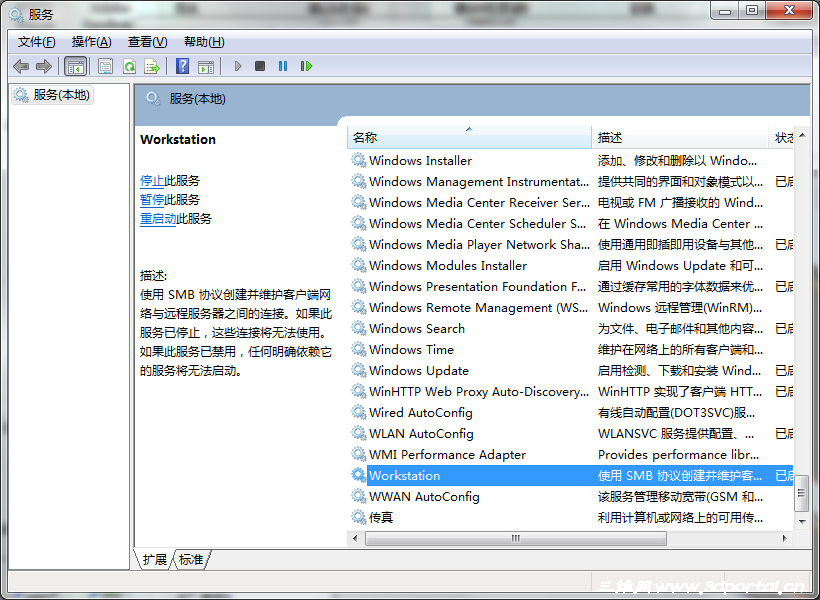This screenshot has width=820, height=600.
Task: Click the gear icon beside Windows Time
Action: (x=358, y=349)
